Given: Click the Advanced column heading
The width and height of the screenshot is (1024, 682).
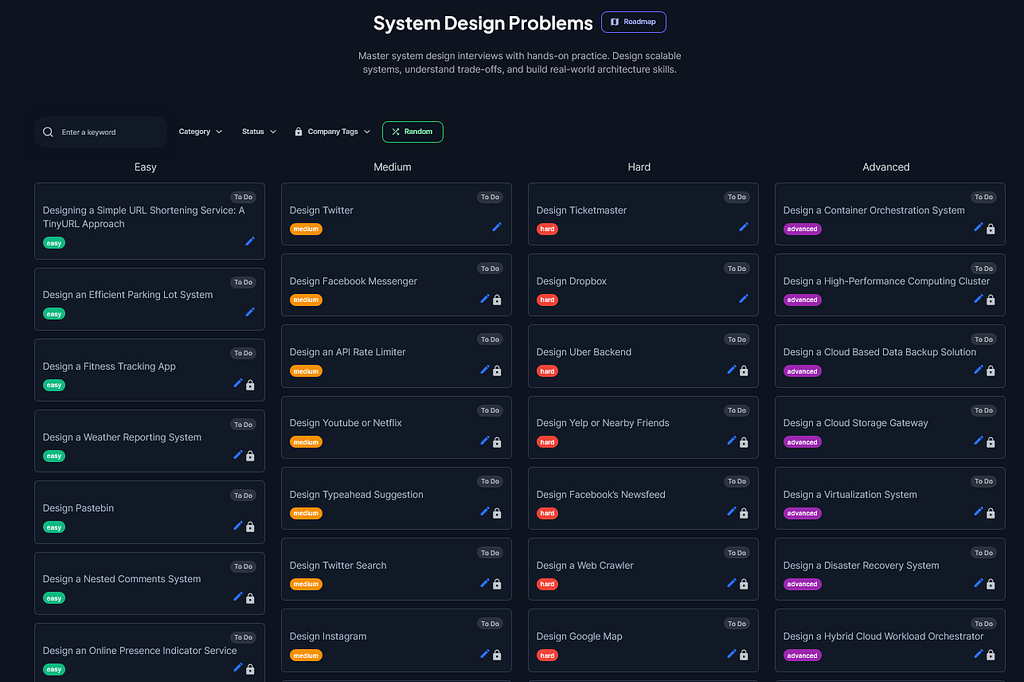Looking at the screenshot, I should [x=886, y=167].
